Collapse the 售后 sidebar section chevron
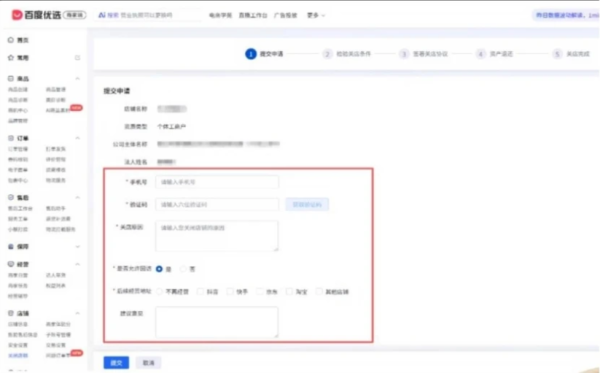 (x=78, y=197)
